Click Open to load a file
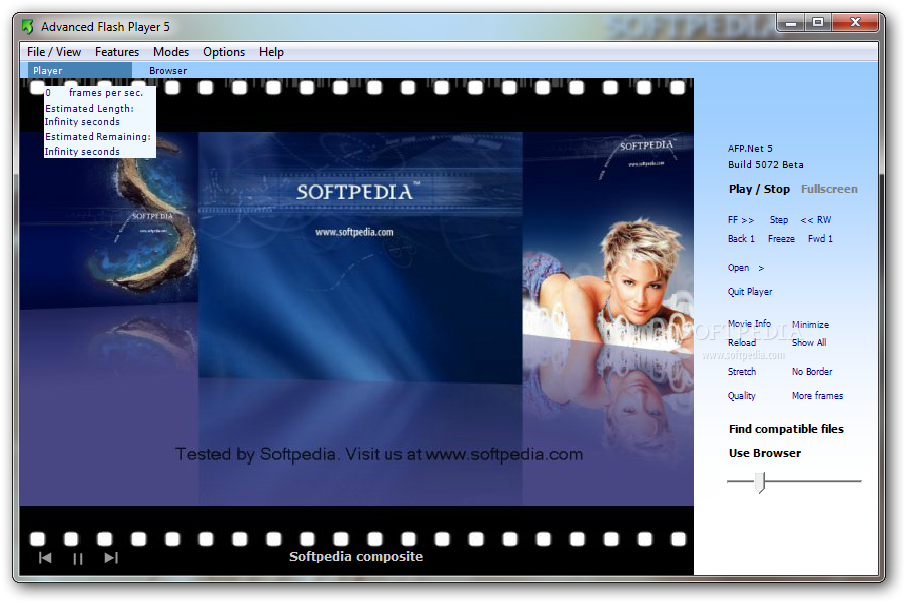This screenshot has width=906, height=603. click(738, 268)
